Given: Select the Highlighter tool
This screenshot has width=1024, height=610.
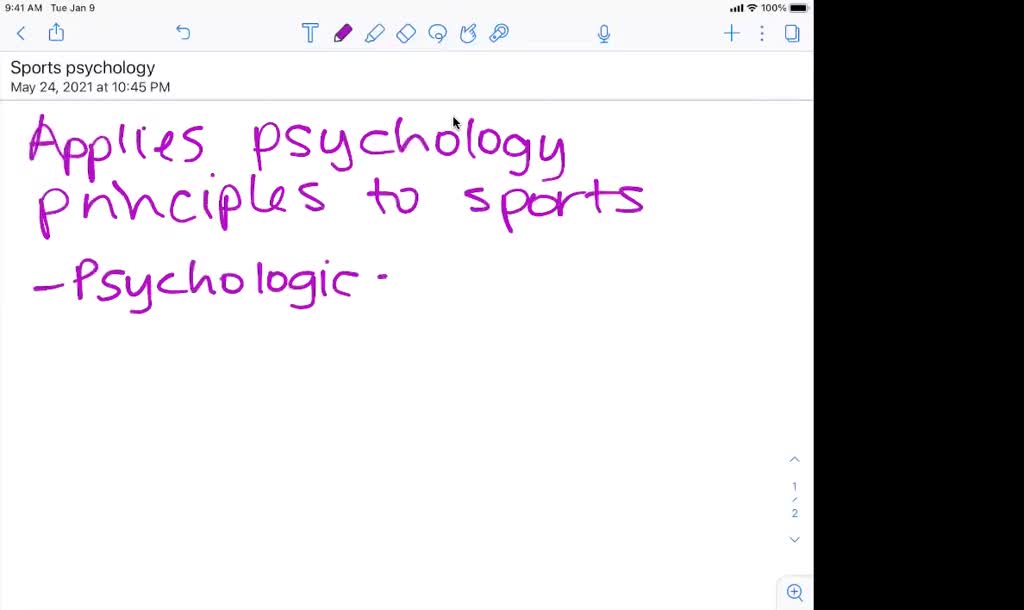Looking at the screenshot, I should [375, 33].
